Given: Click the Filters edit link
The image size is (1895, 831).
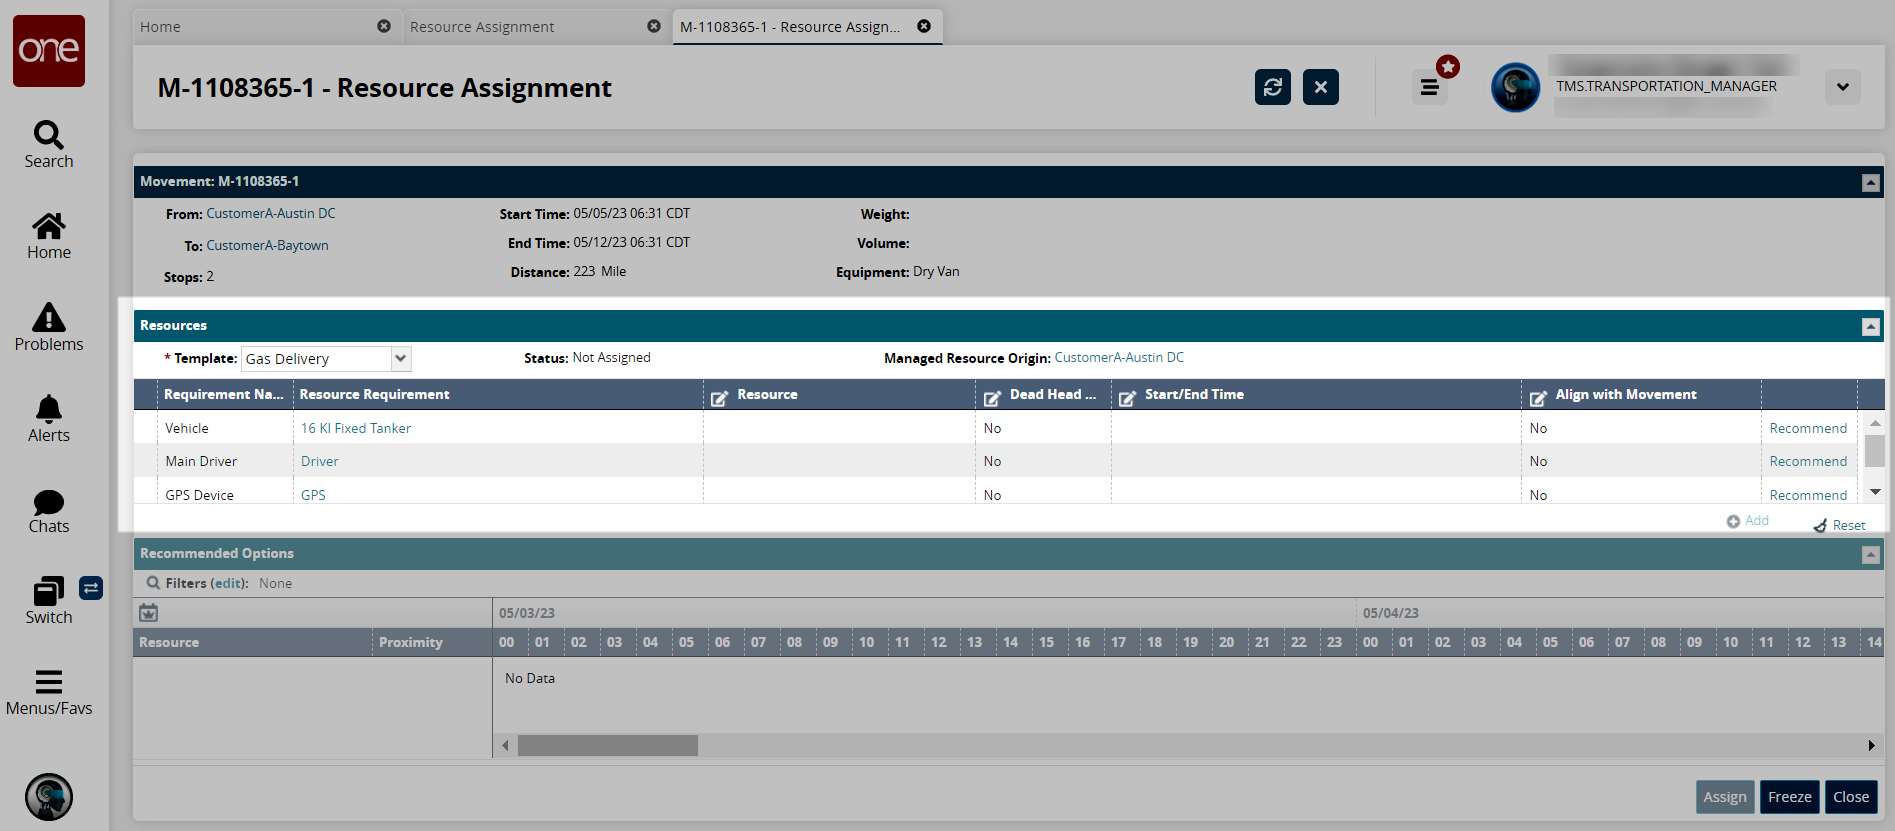Looking at the screenshot, I should [x=228, y=583].
